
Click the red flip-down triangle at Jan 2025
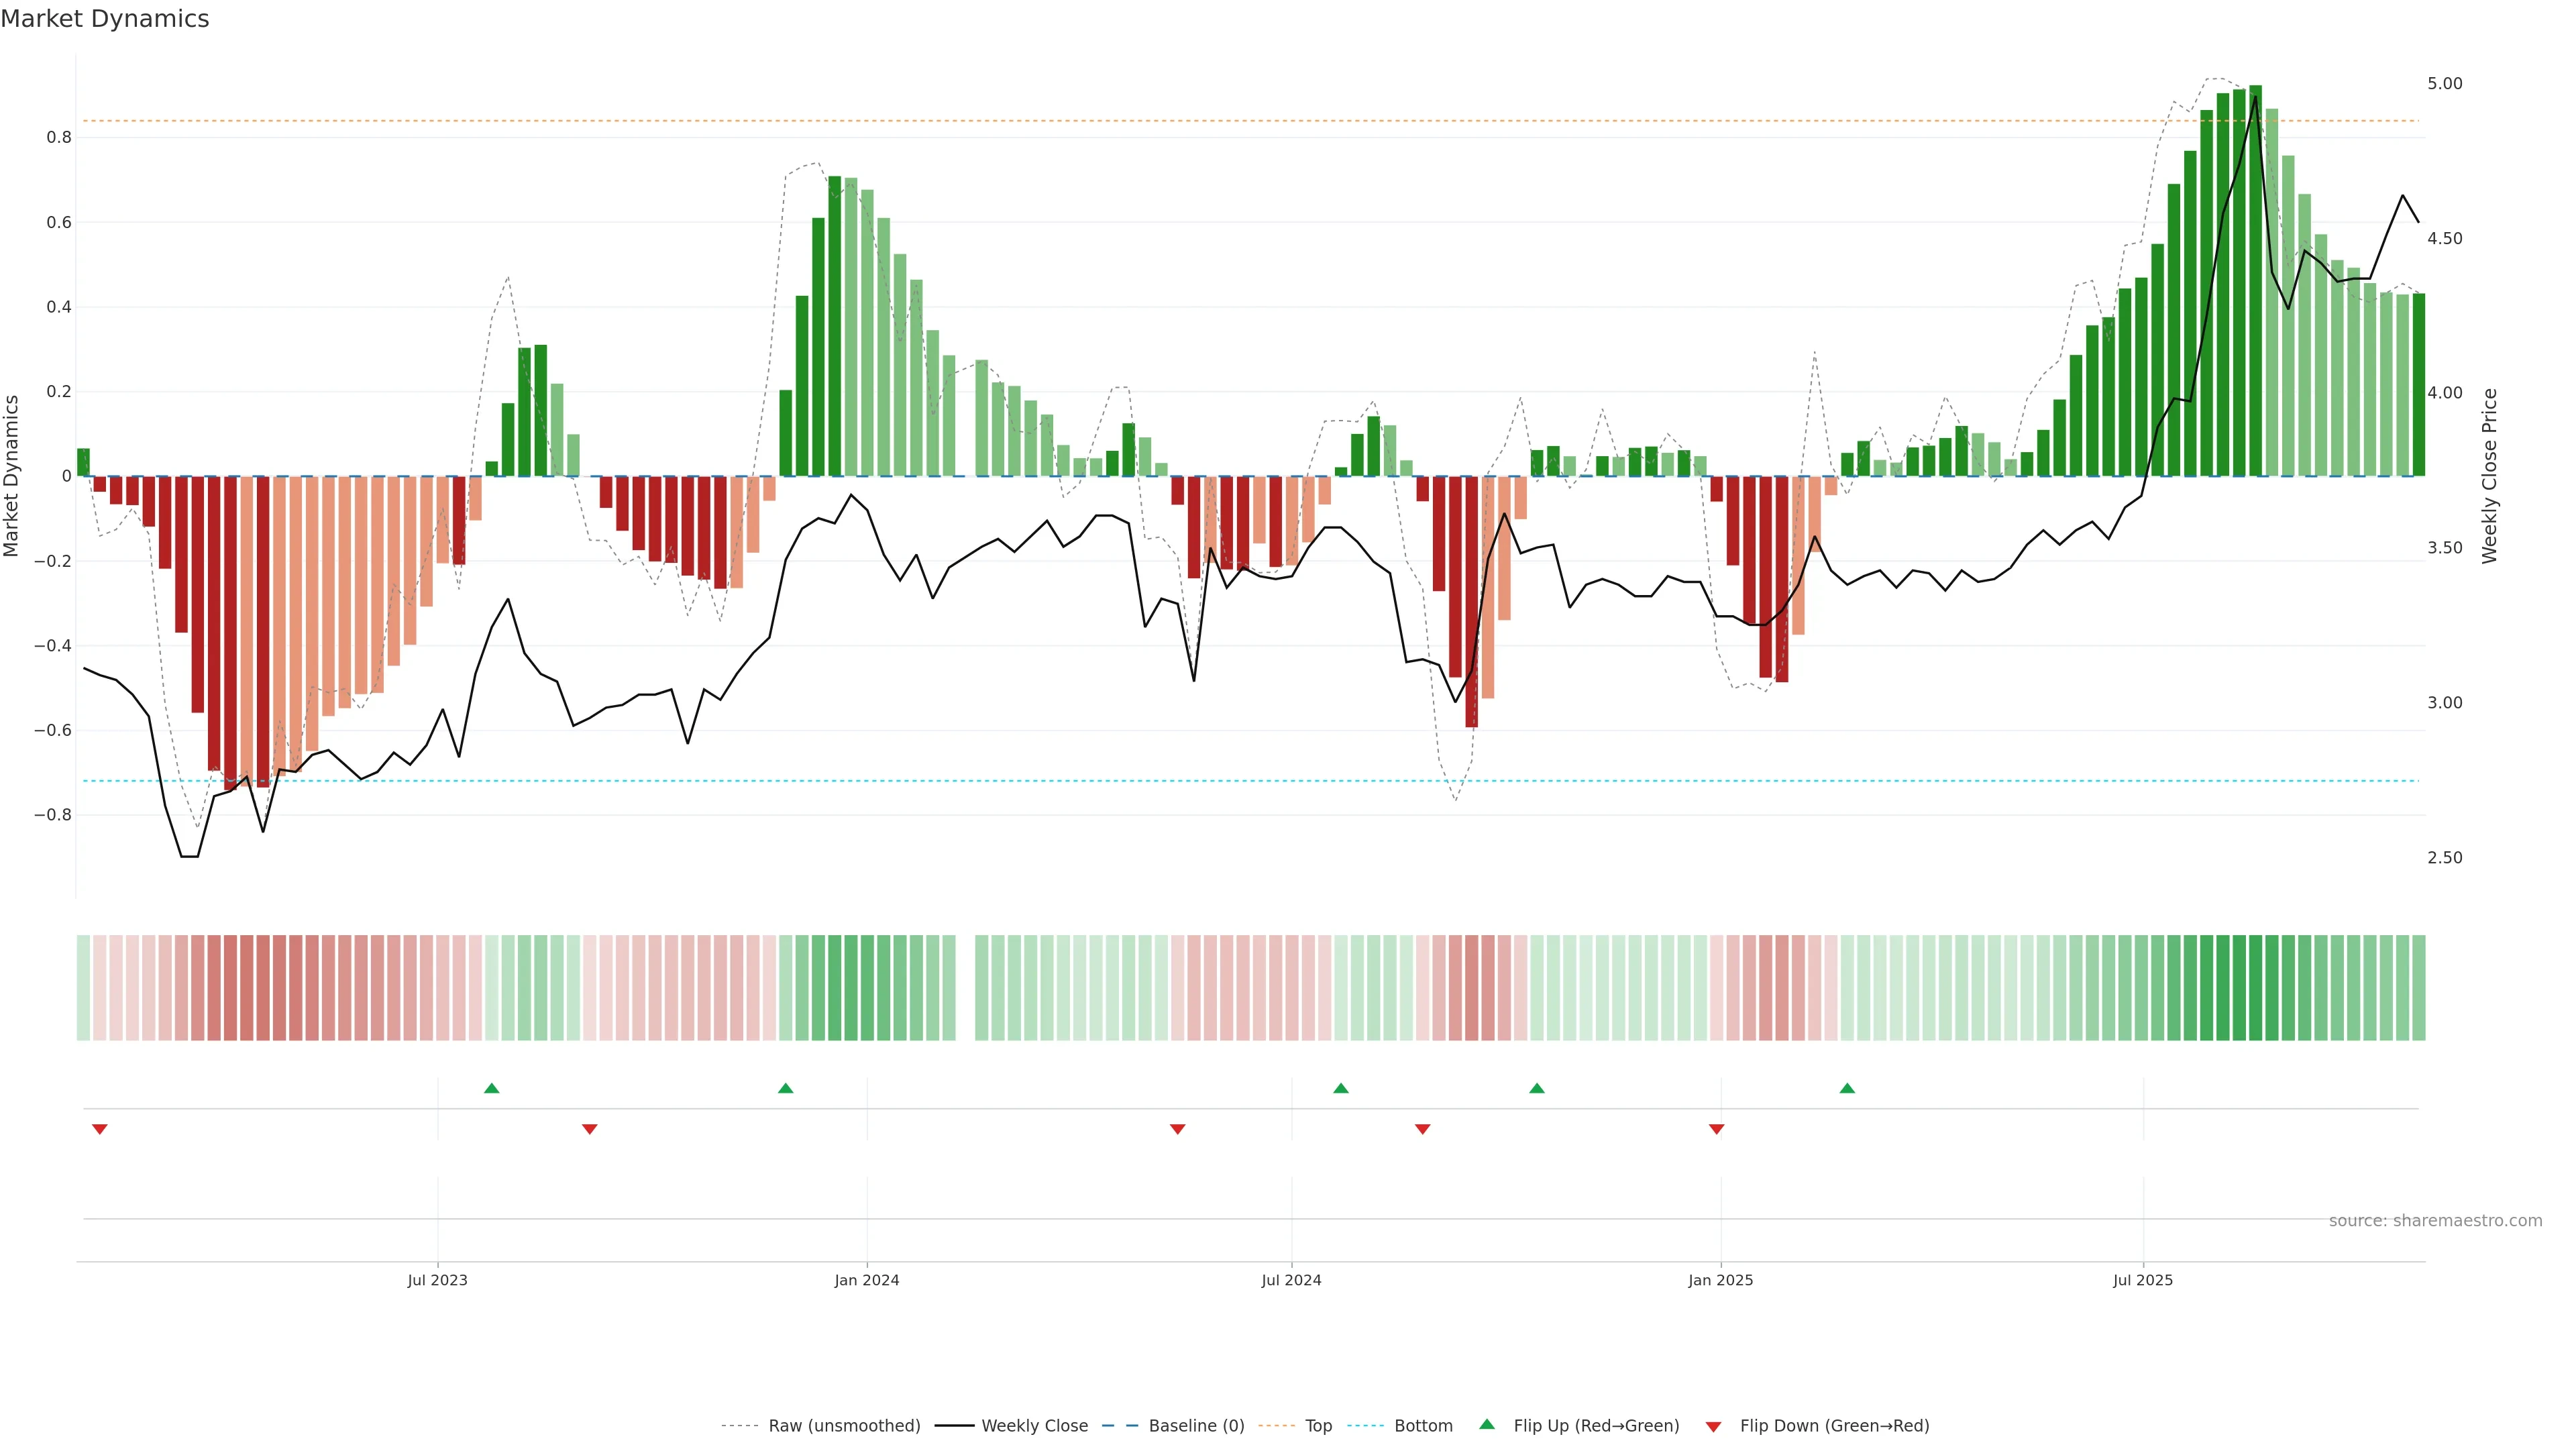1716,1129
